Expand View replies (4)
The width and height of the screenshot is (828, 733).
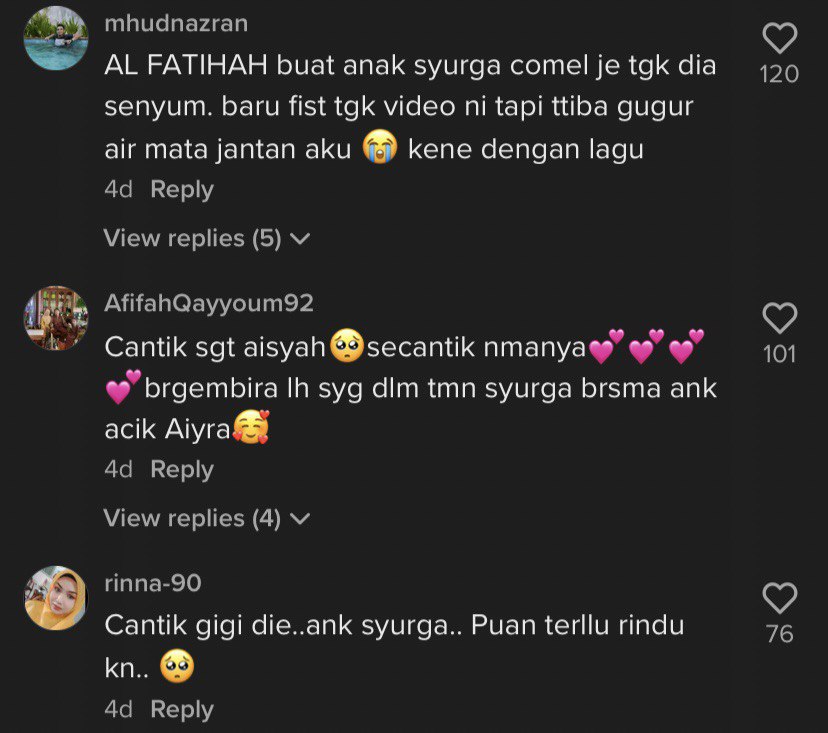click(206, 518)
